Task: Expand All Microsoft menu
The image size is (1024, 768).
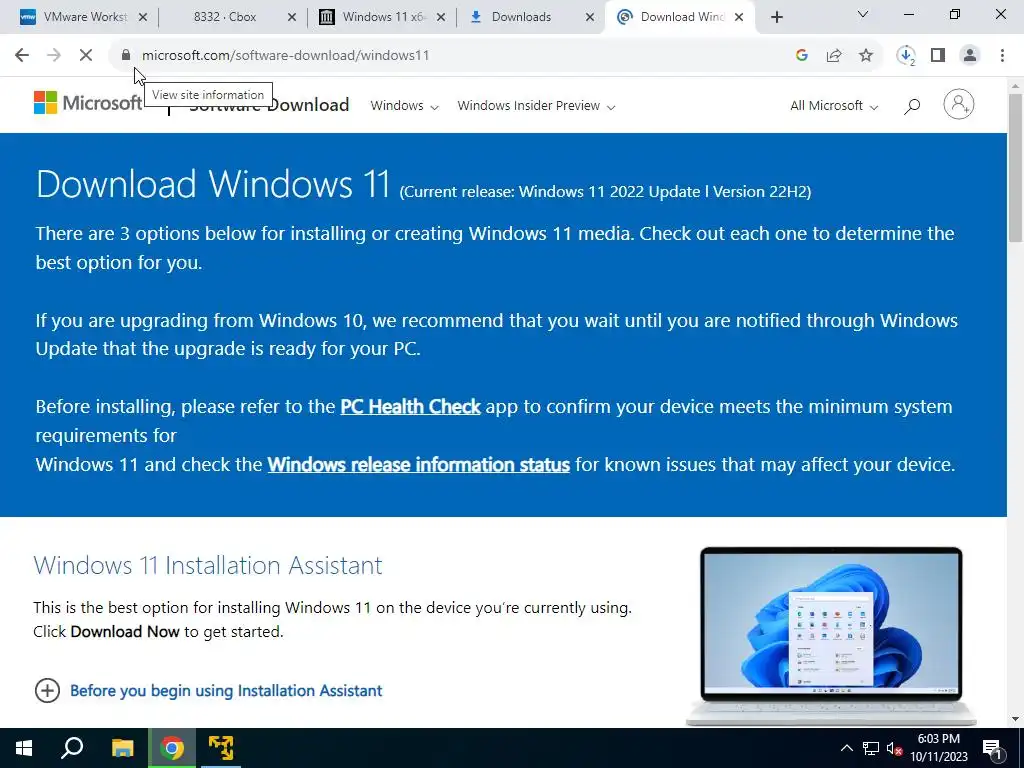Action: pos(834,106)
